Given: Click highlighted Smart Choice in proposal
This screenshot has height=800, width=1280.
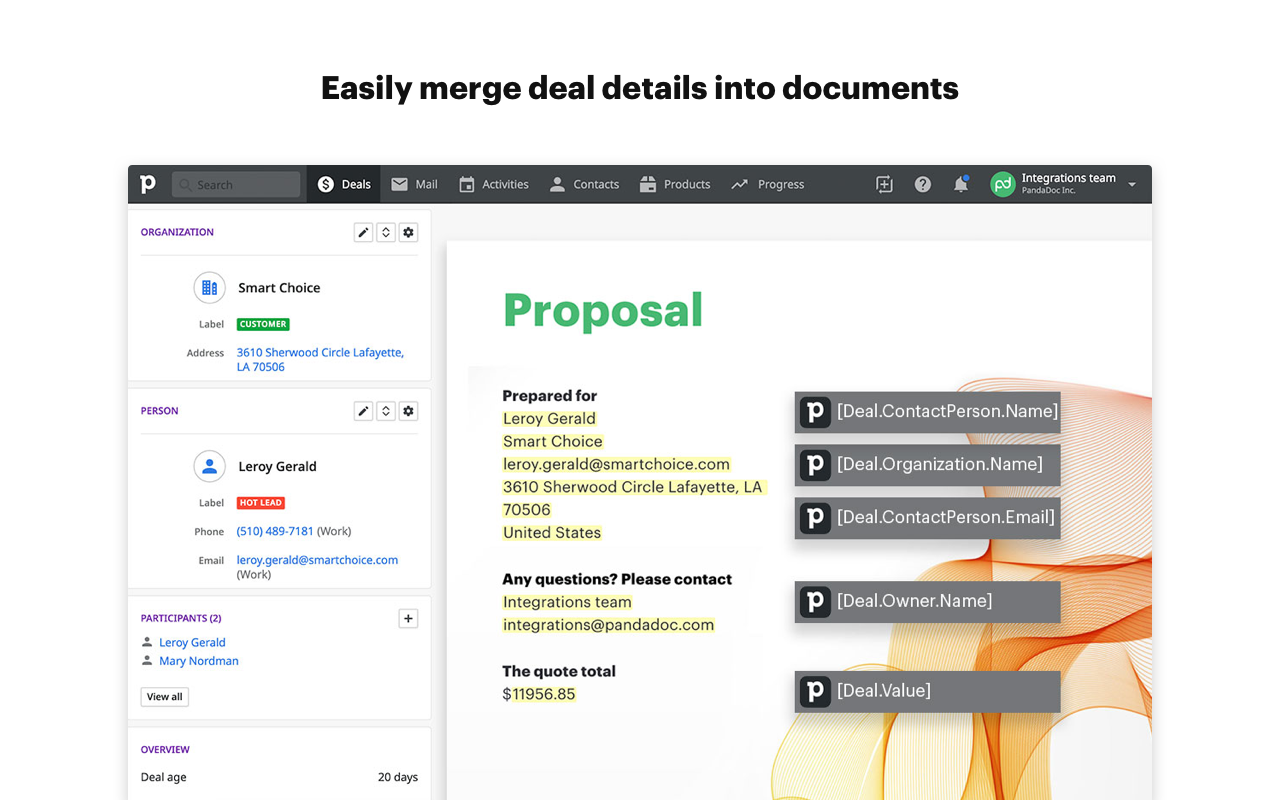Looking at the screenshot, I should click(x=553, y=441).
